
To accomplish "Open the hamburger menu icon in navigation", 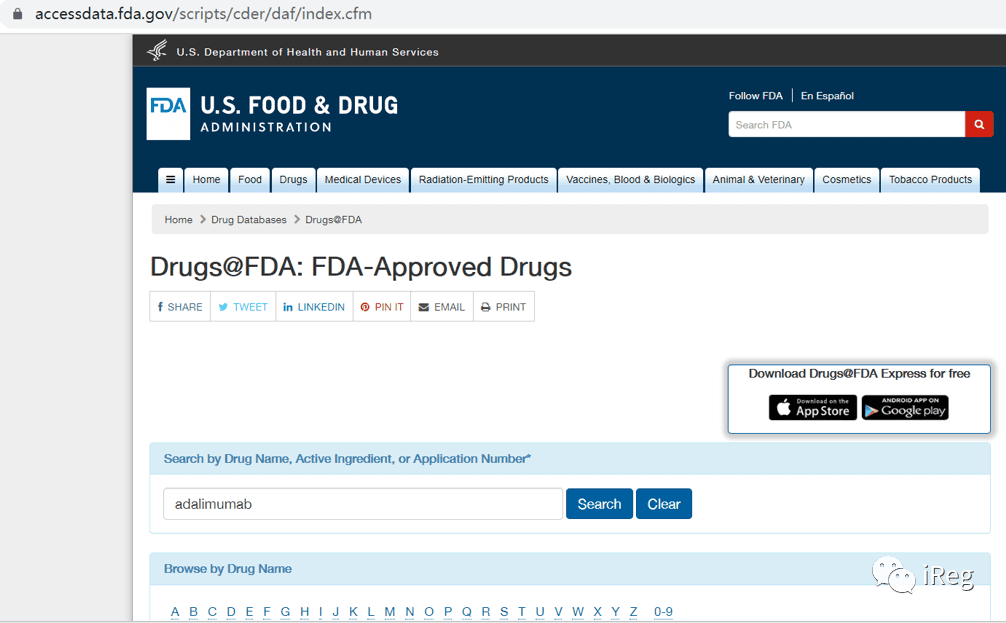I will pos(171,180).
